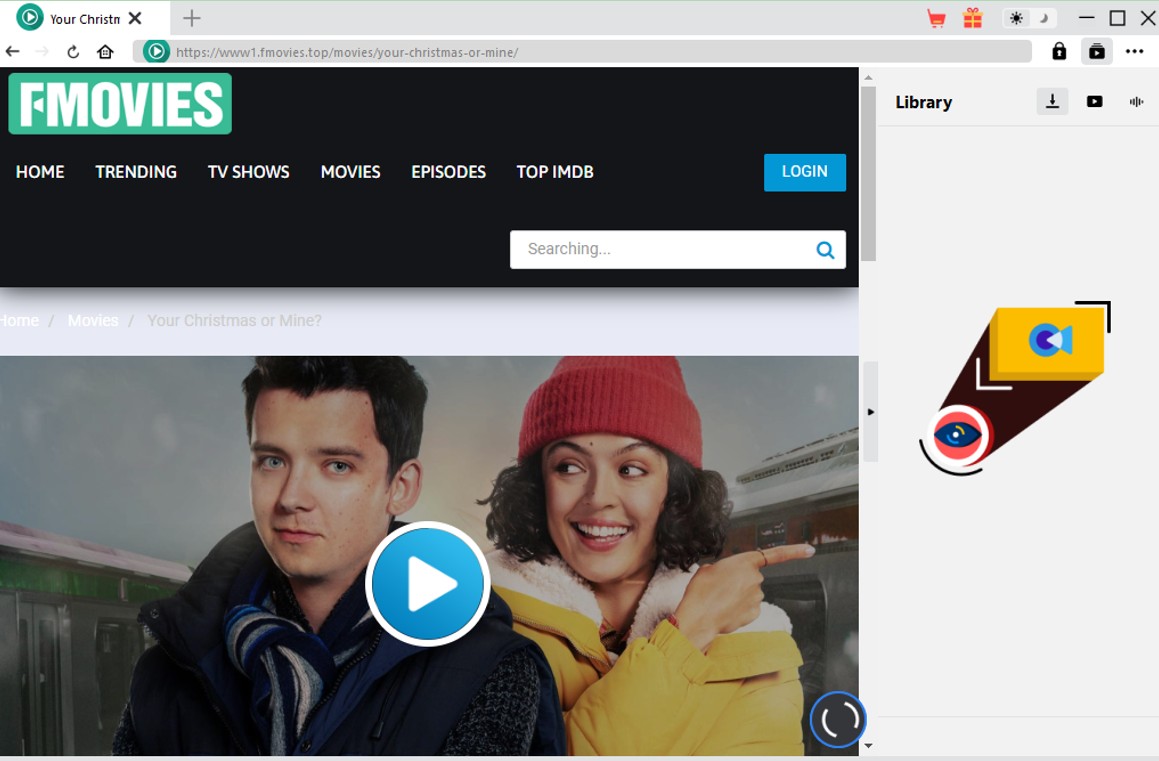Open a new tab with plus button
Screen dimensions: 1159x761
(x=192, y=18)
